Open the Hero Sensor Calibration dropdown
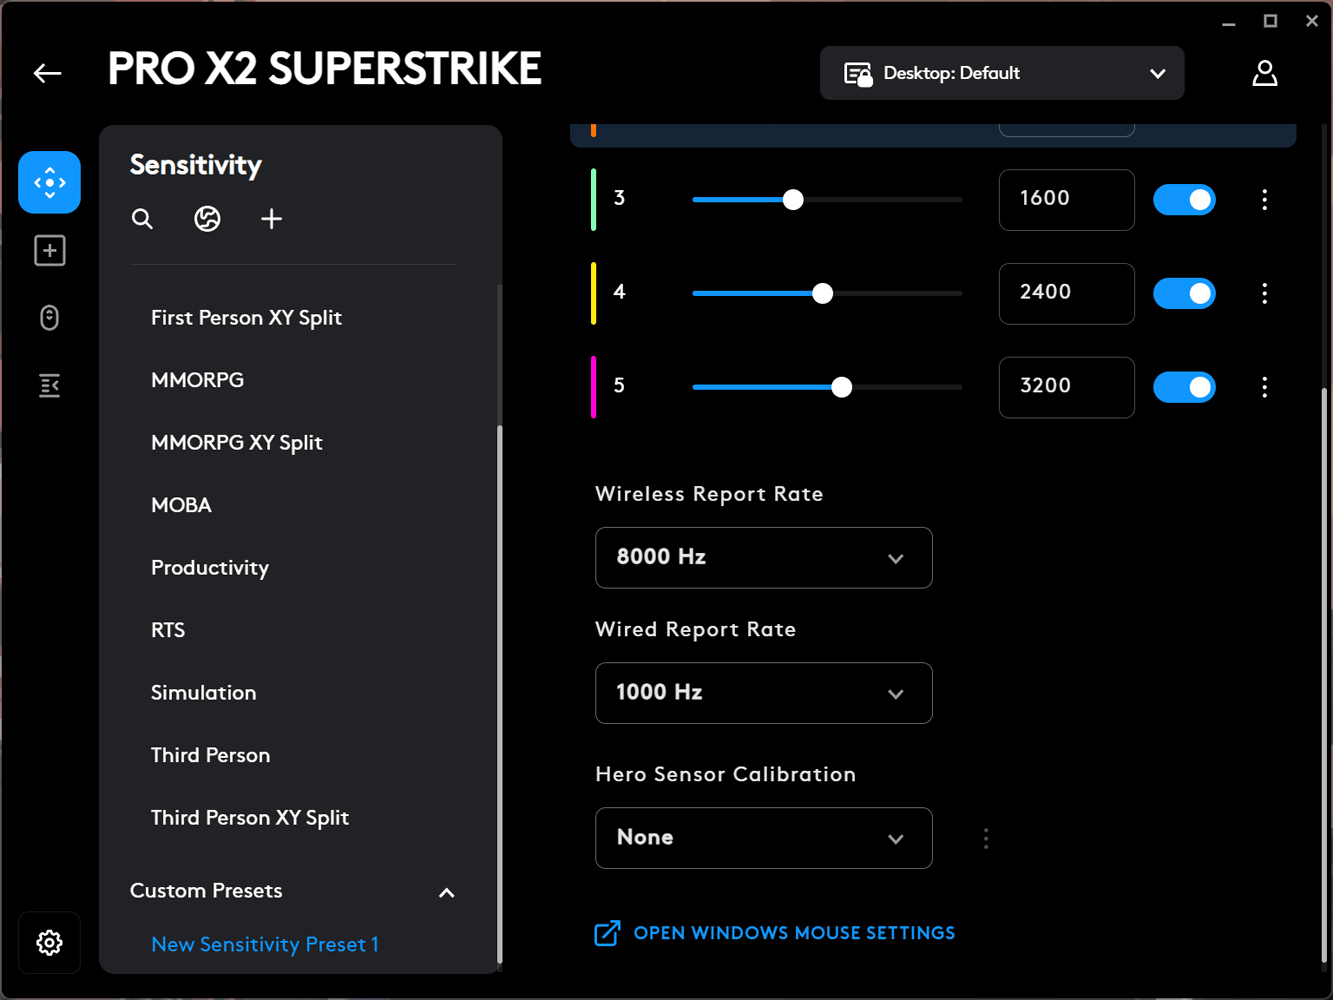1333x1000 pixels. click(763, 838)
